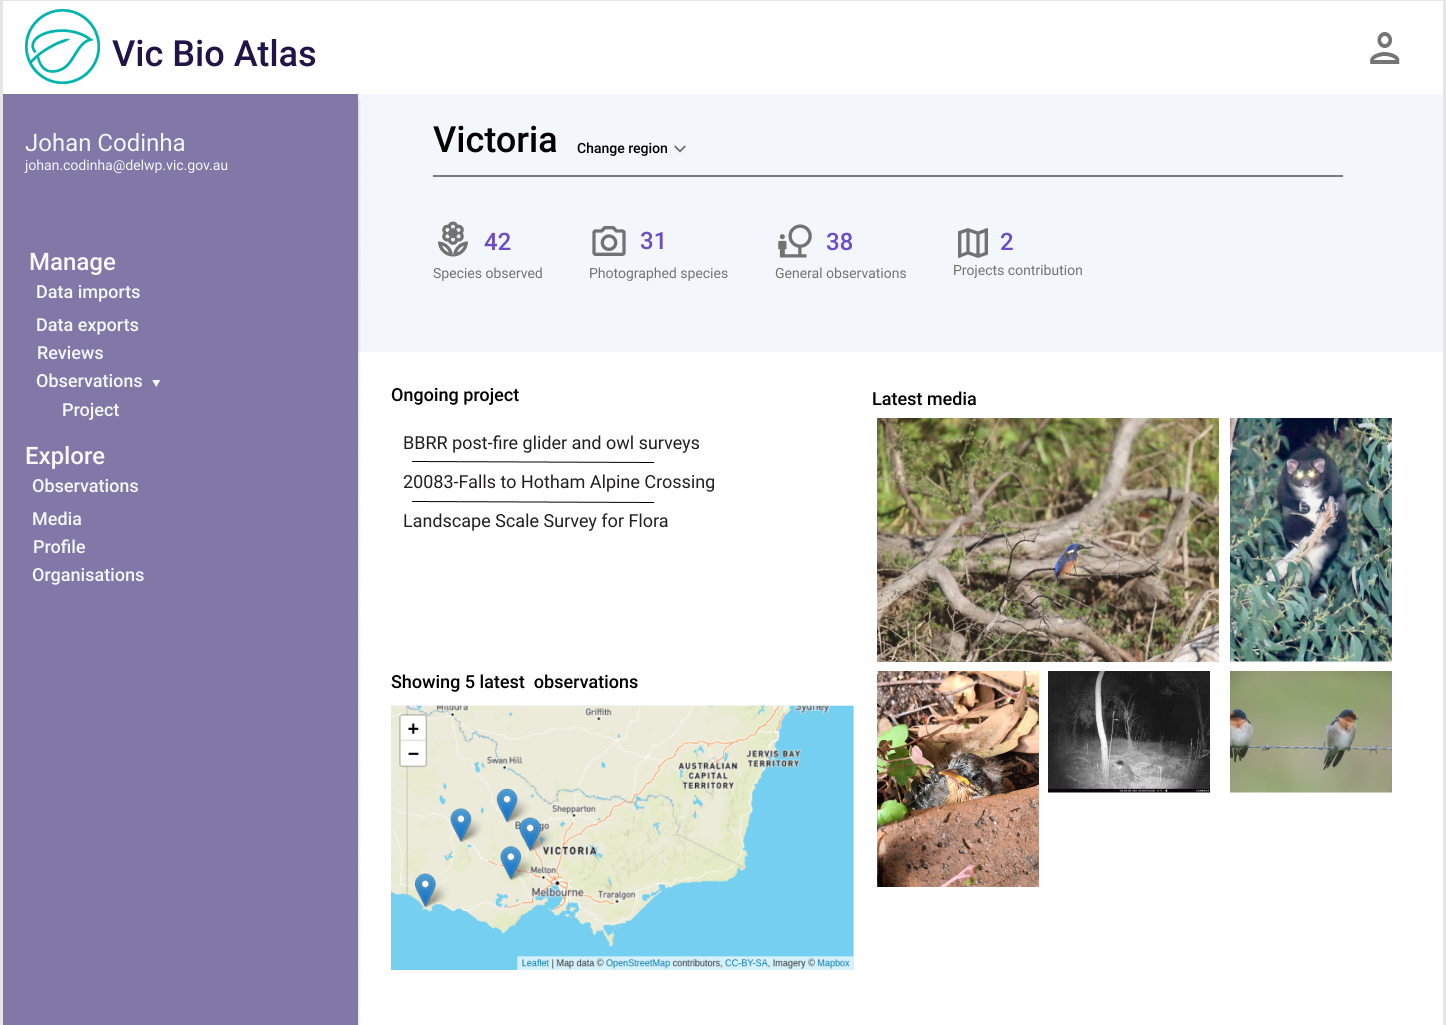
Task: Open Observations under Explore
Action: 85,486
